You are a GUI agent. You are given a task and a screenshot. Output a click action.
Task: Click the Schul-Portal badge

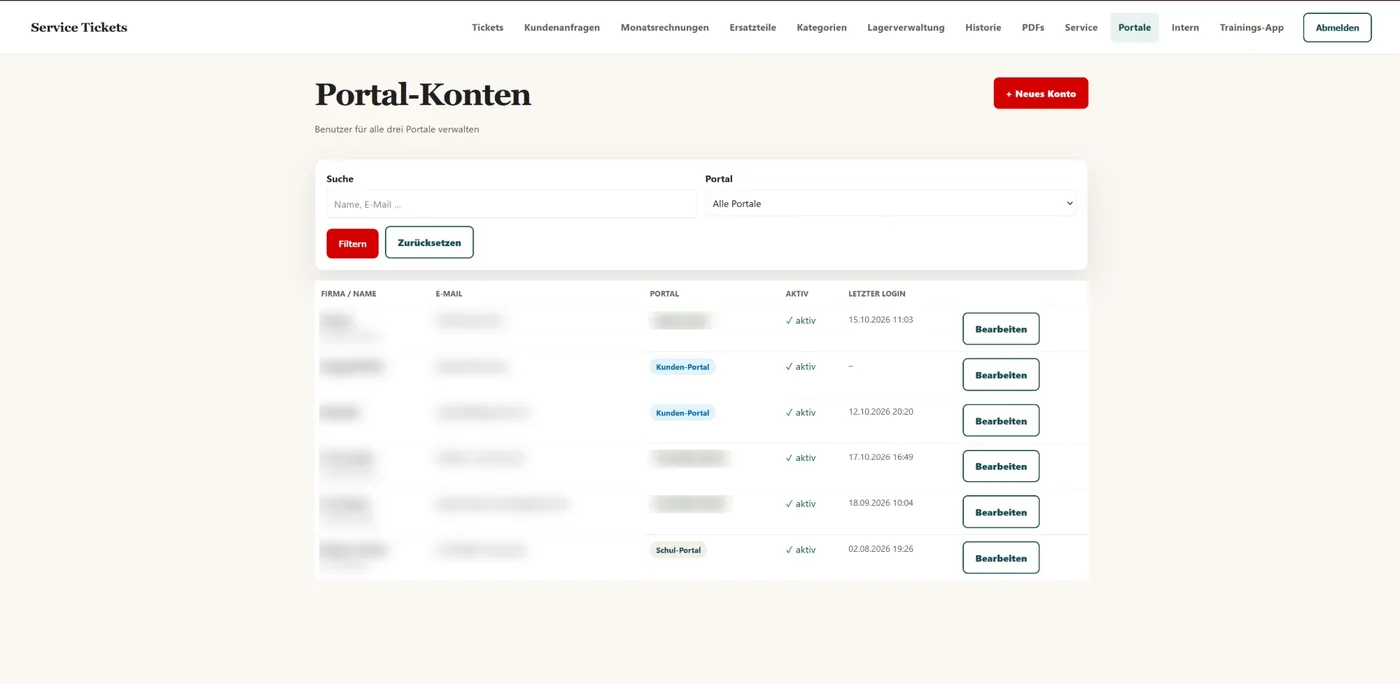tap(678, 550)
